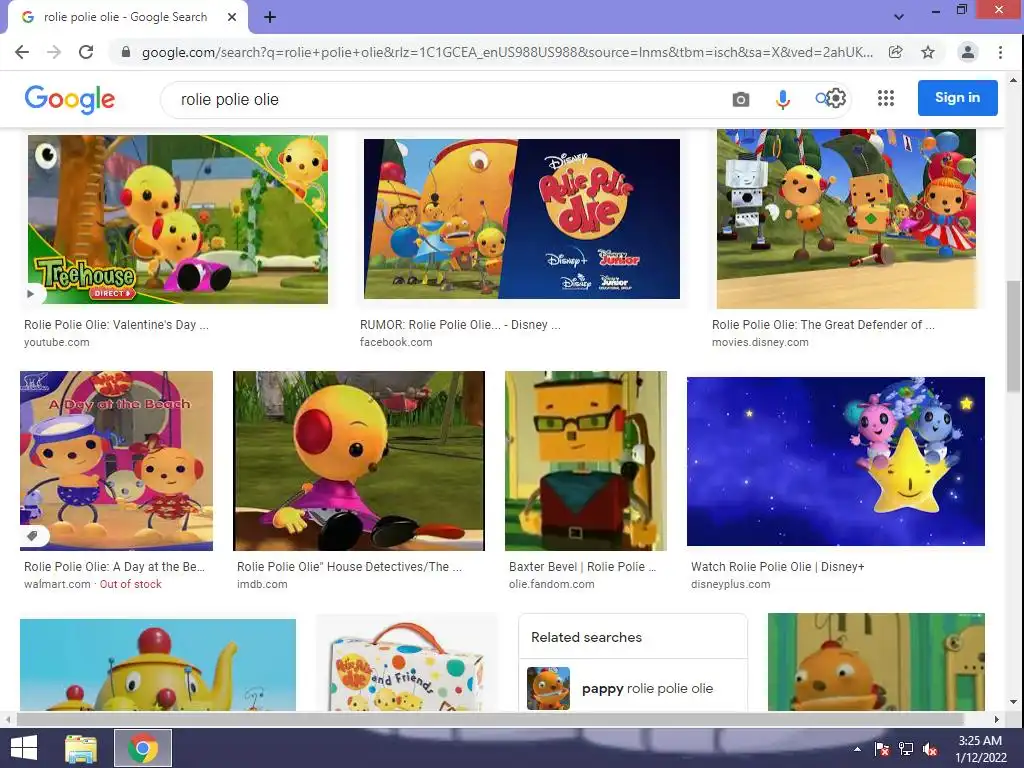Screen dimensions: 1024x768
Task: Click the olie.fandom.com source text
Action: [551, 584]
